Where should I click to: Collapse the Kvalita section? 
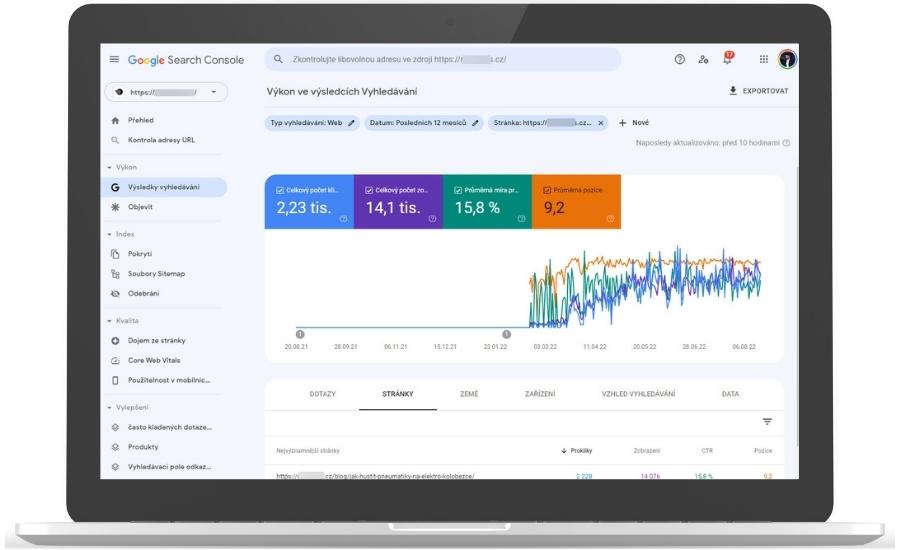point(109,321)
